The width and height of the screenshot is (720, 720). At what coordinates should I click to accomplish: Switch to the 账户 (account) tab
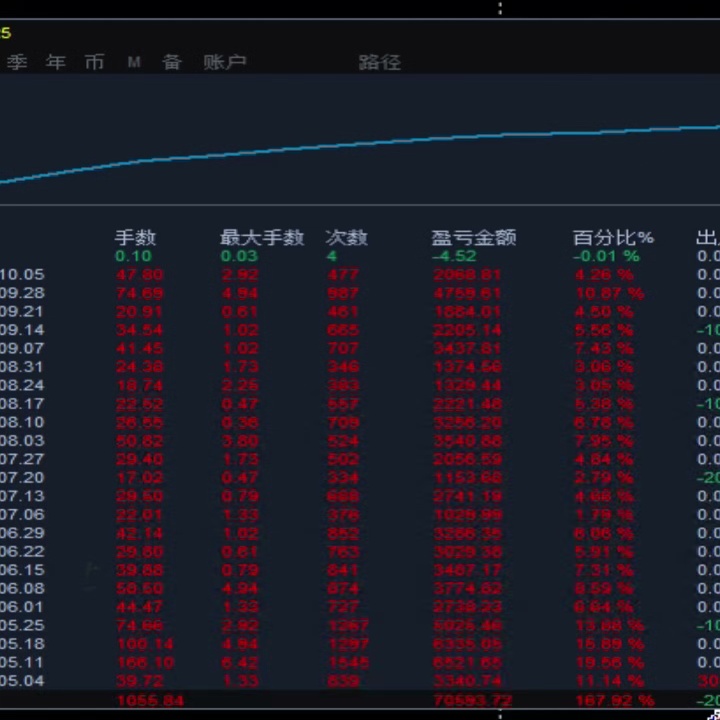[225, 62]
